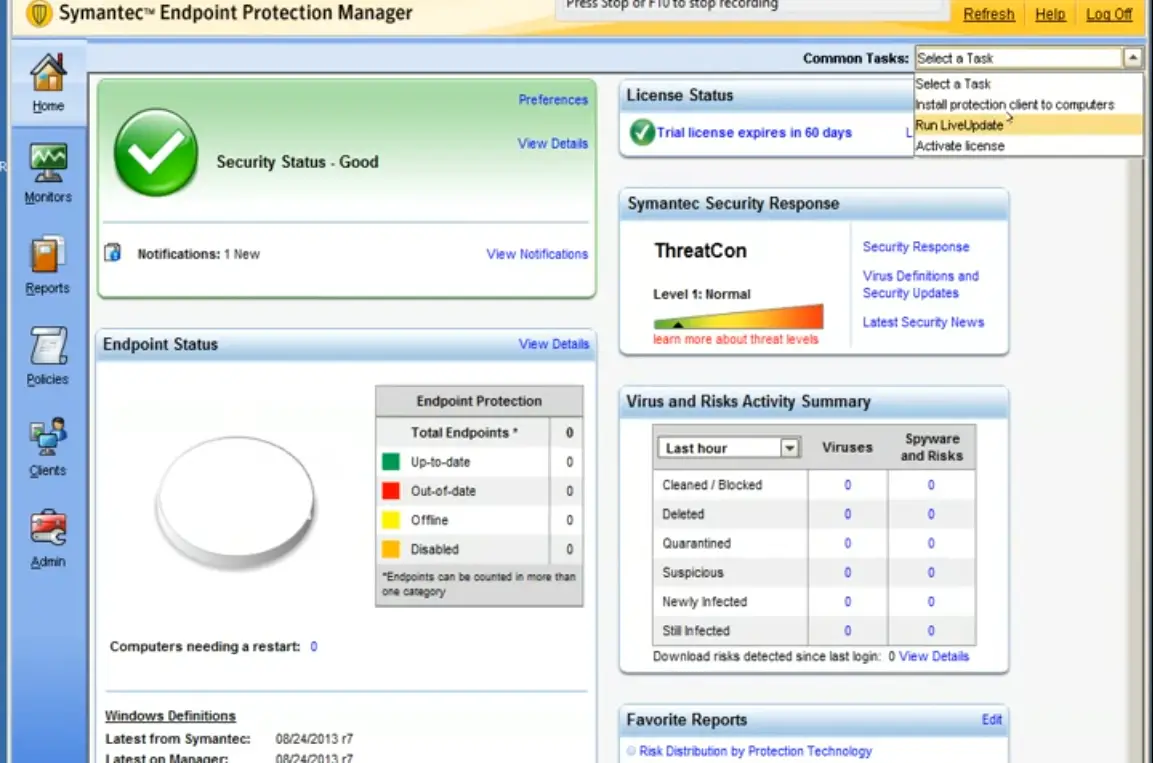This screenshot has width=1153, height=763.
Task: Open the Help link
Action: [1050, 14]
